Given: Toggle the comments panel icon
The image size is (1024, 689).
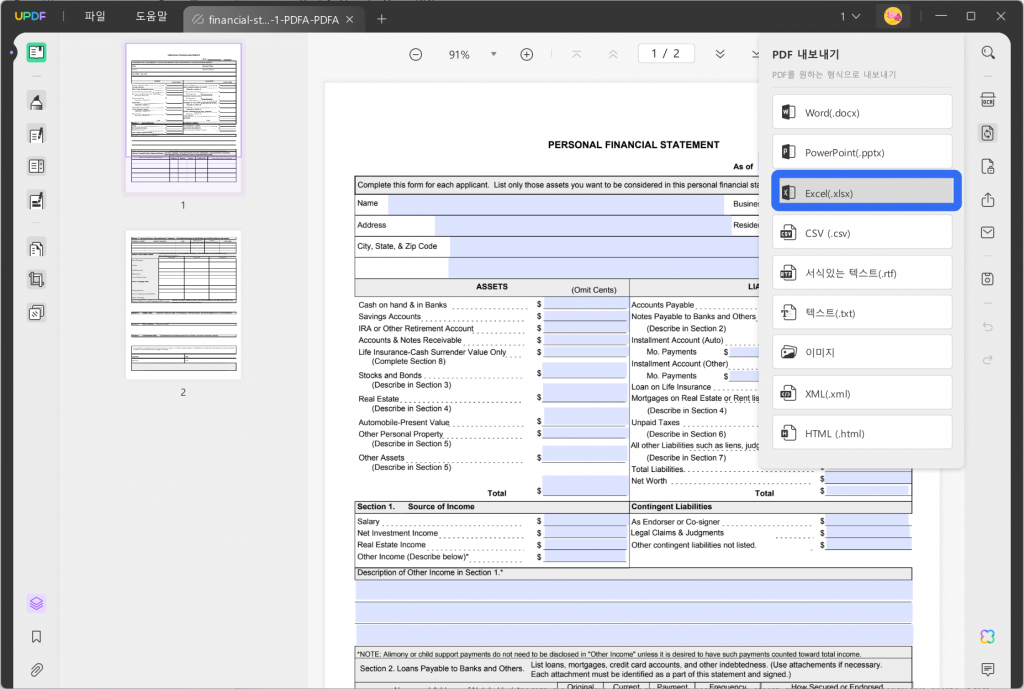Looking at the screenshot, I should 988,669.
